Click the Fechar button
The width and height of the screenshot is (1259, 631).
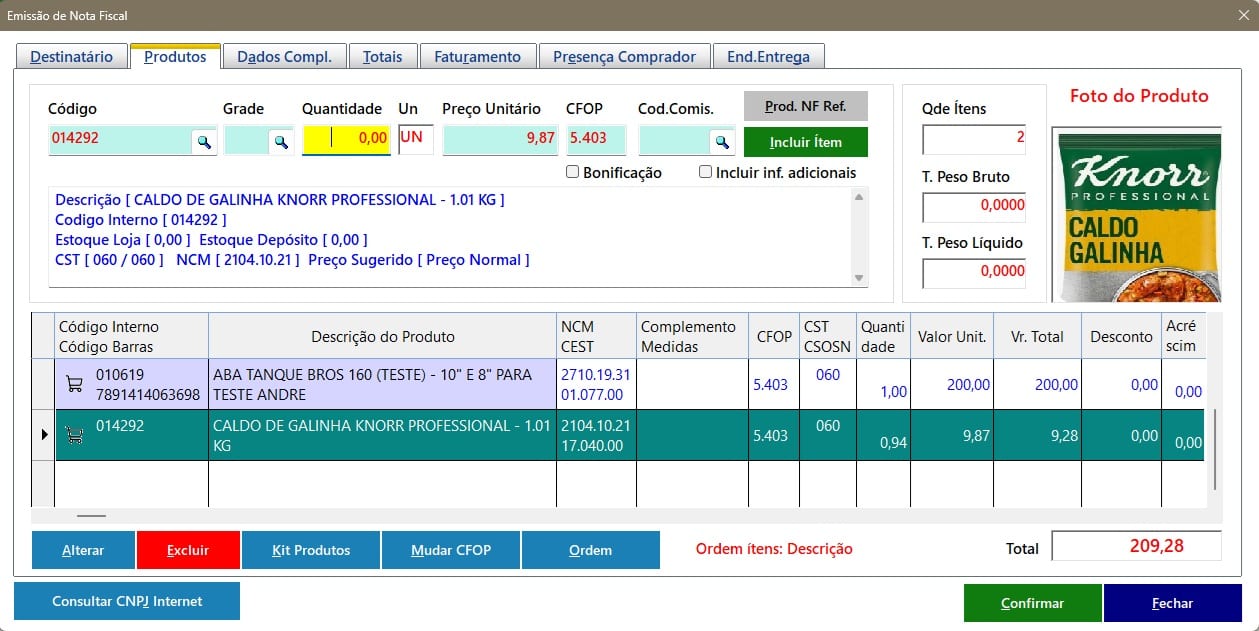[1173, 603]
